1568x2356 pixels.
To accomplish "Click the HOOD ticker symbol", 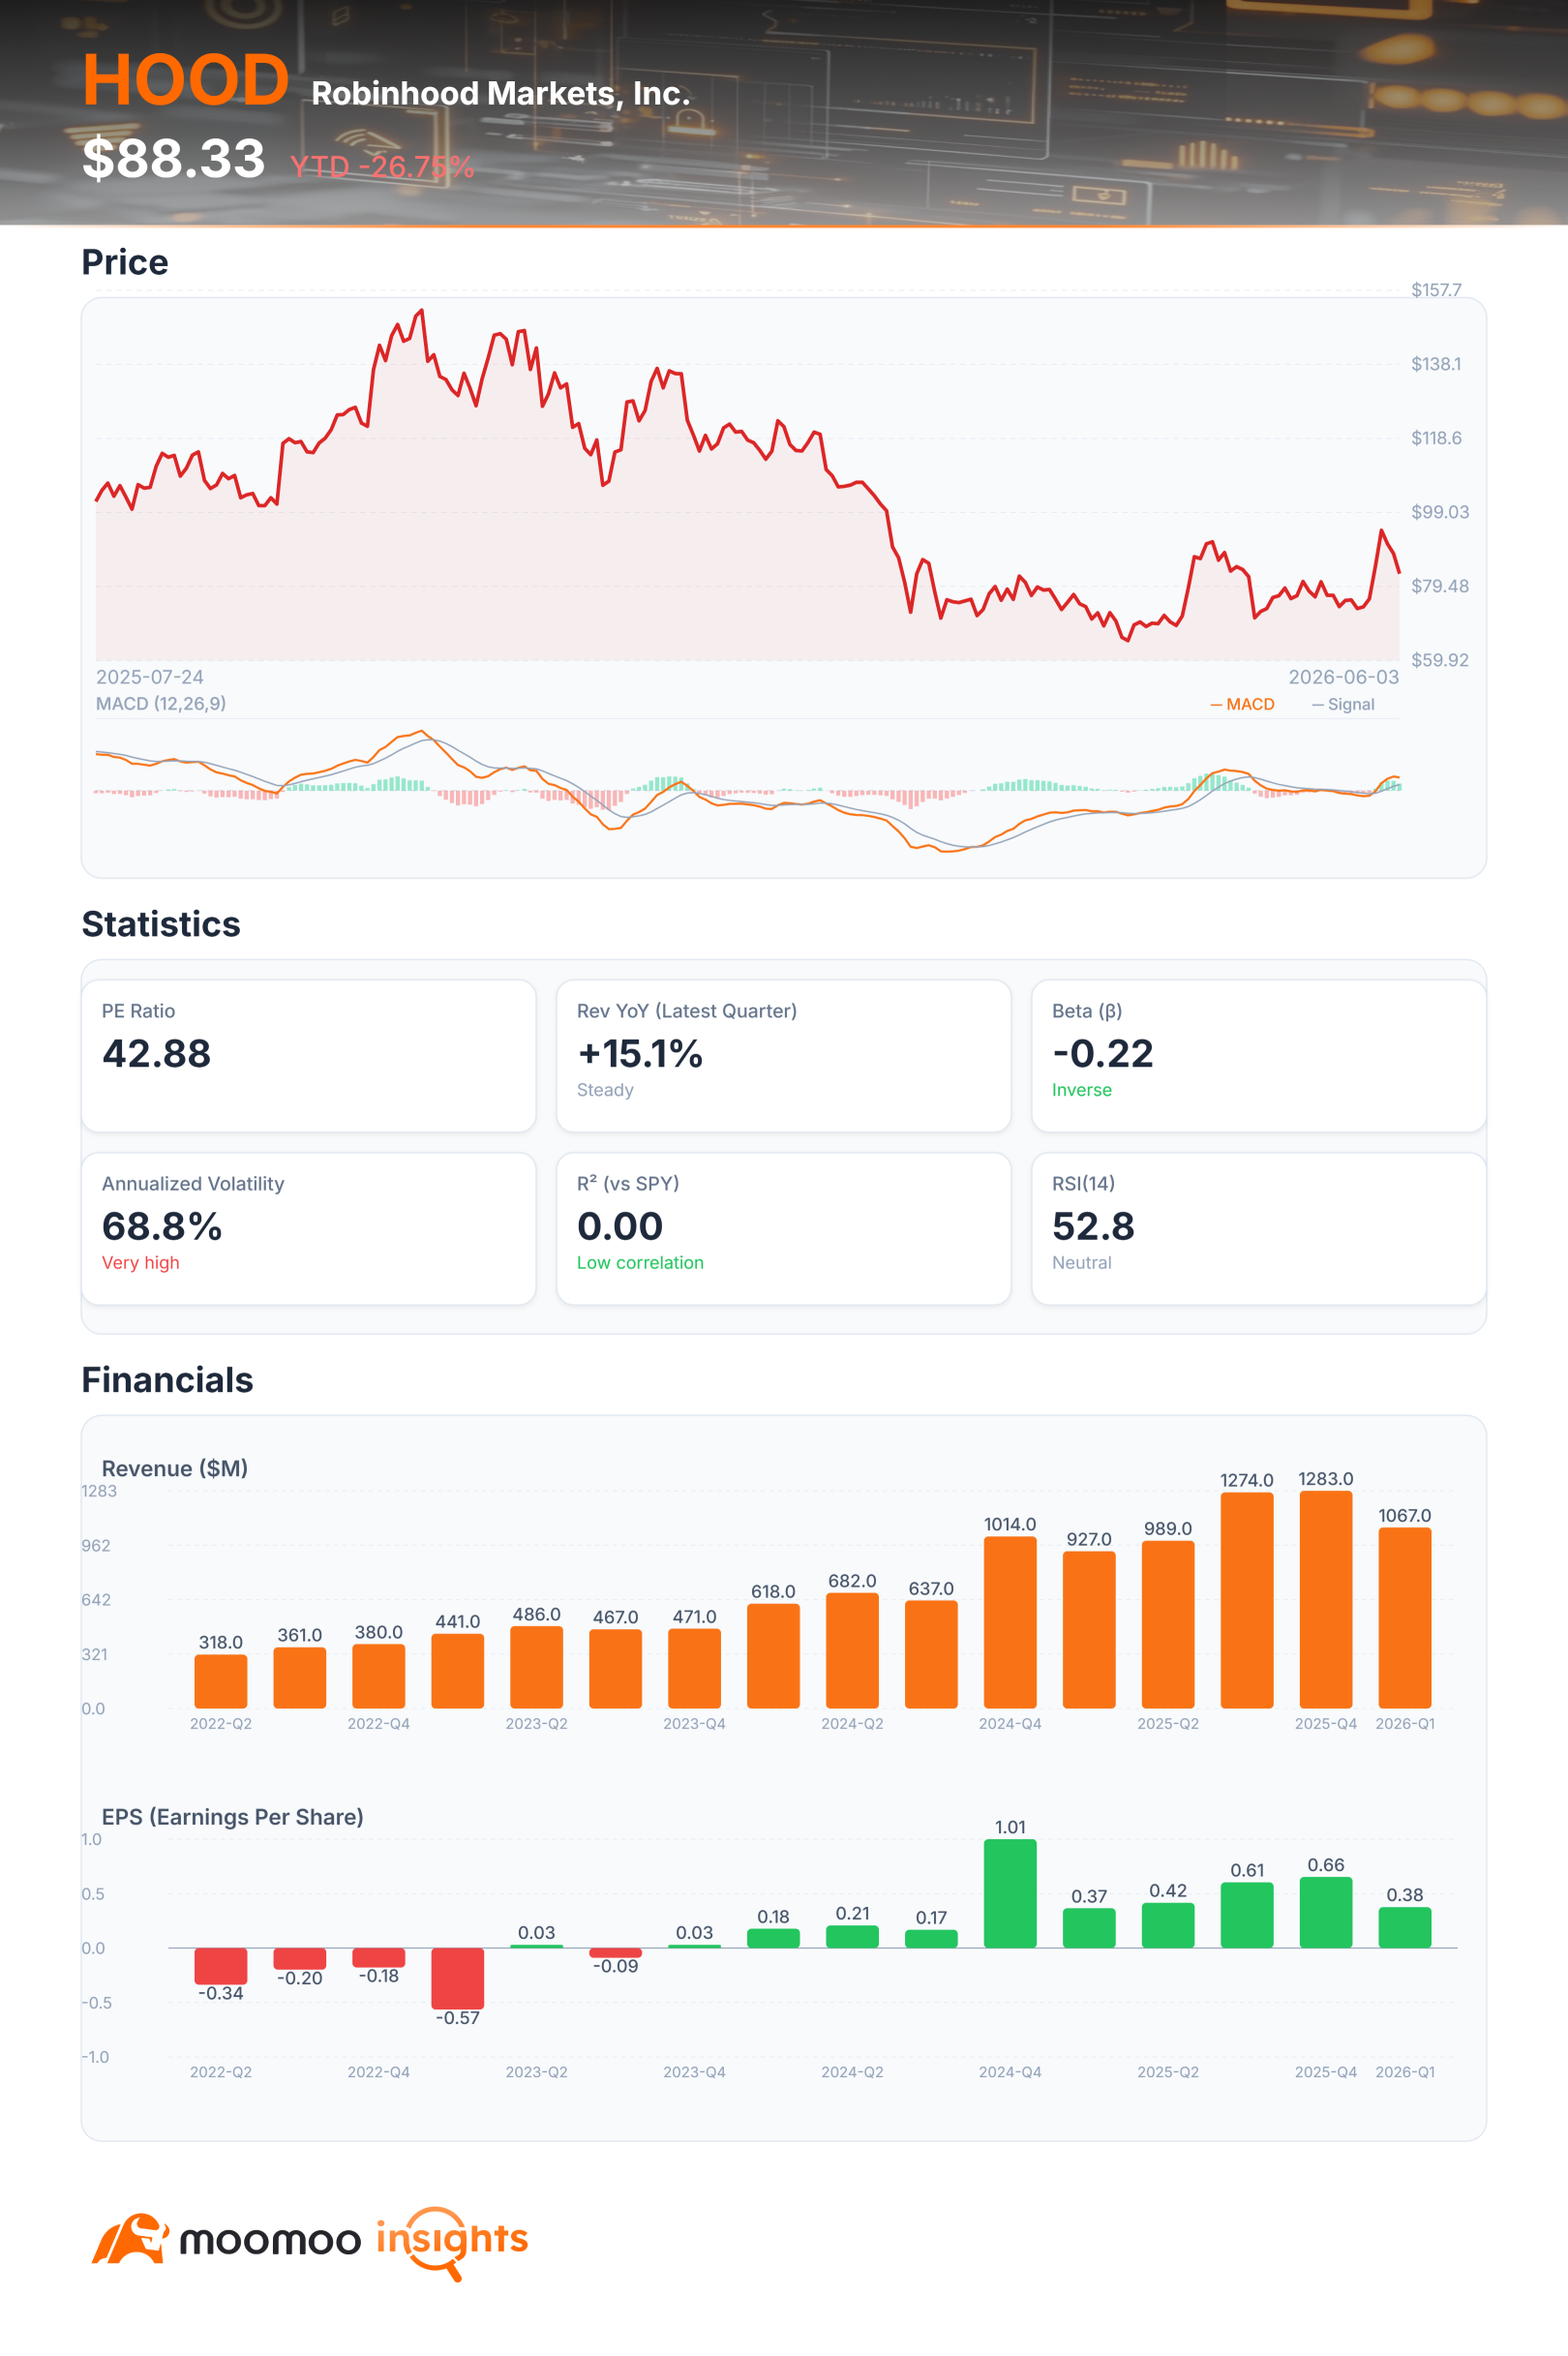I will (186, 80).
